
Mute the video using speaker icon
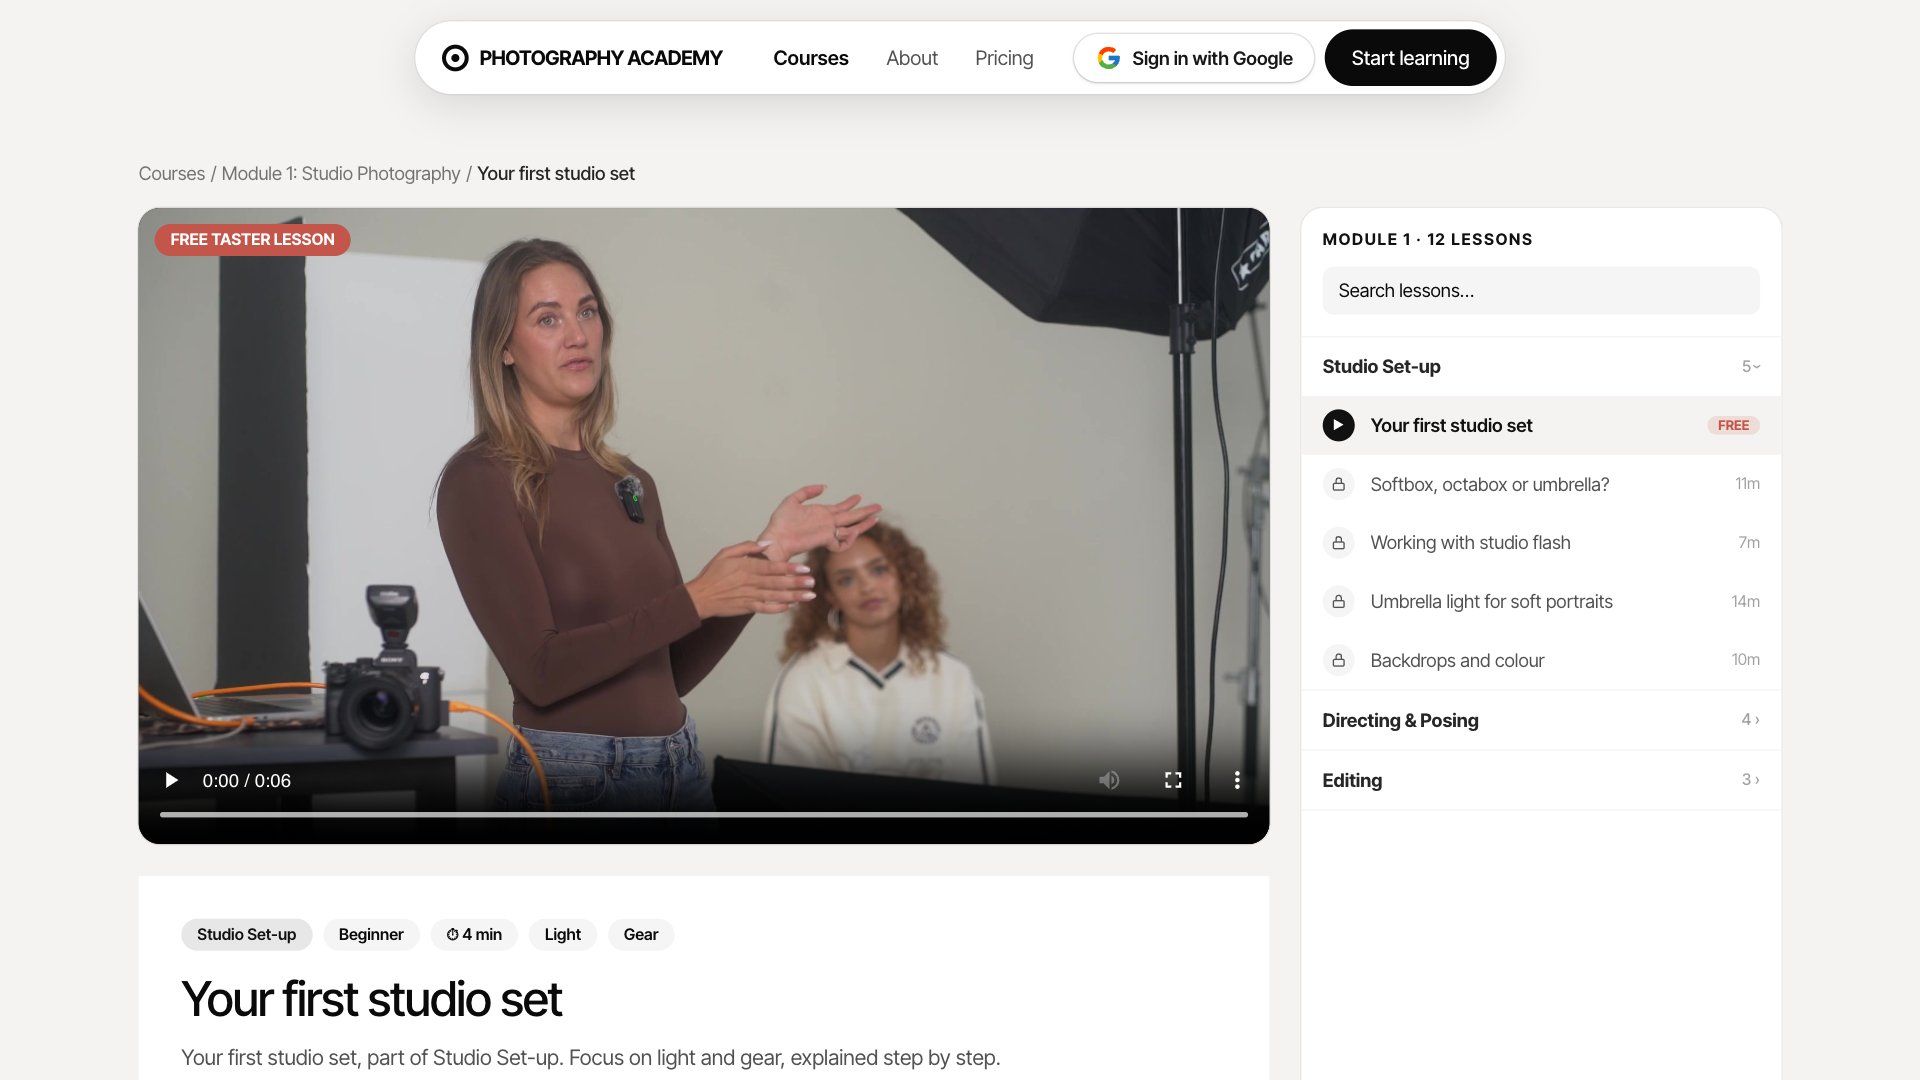pos(1109,780)
